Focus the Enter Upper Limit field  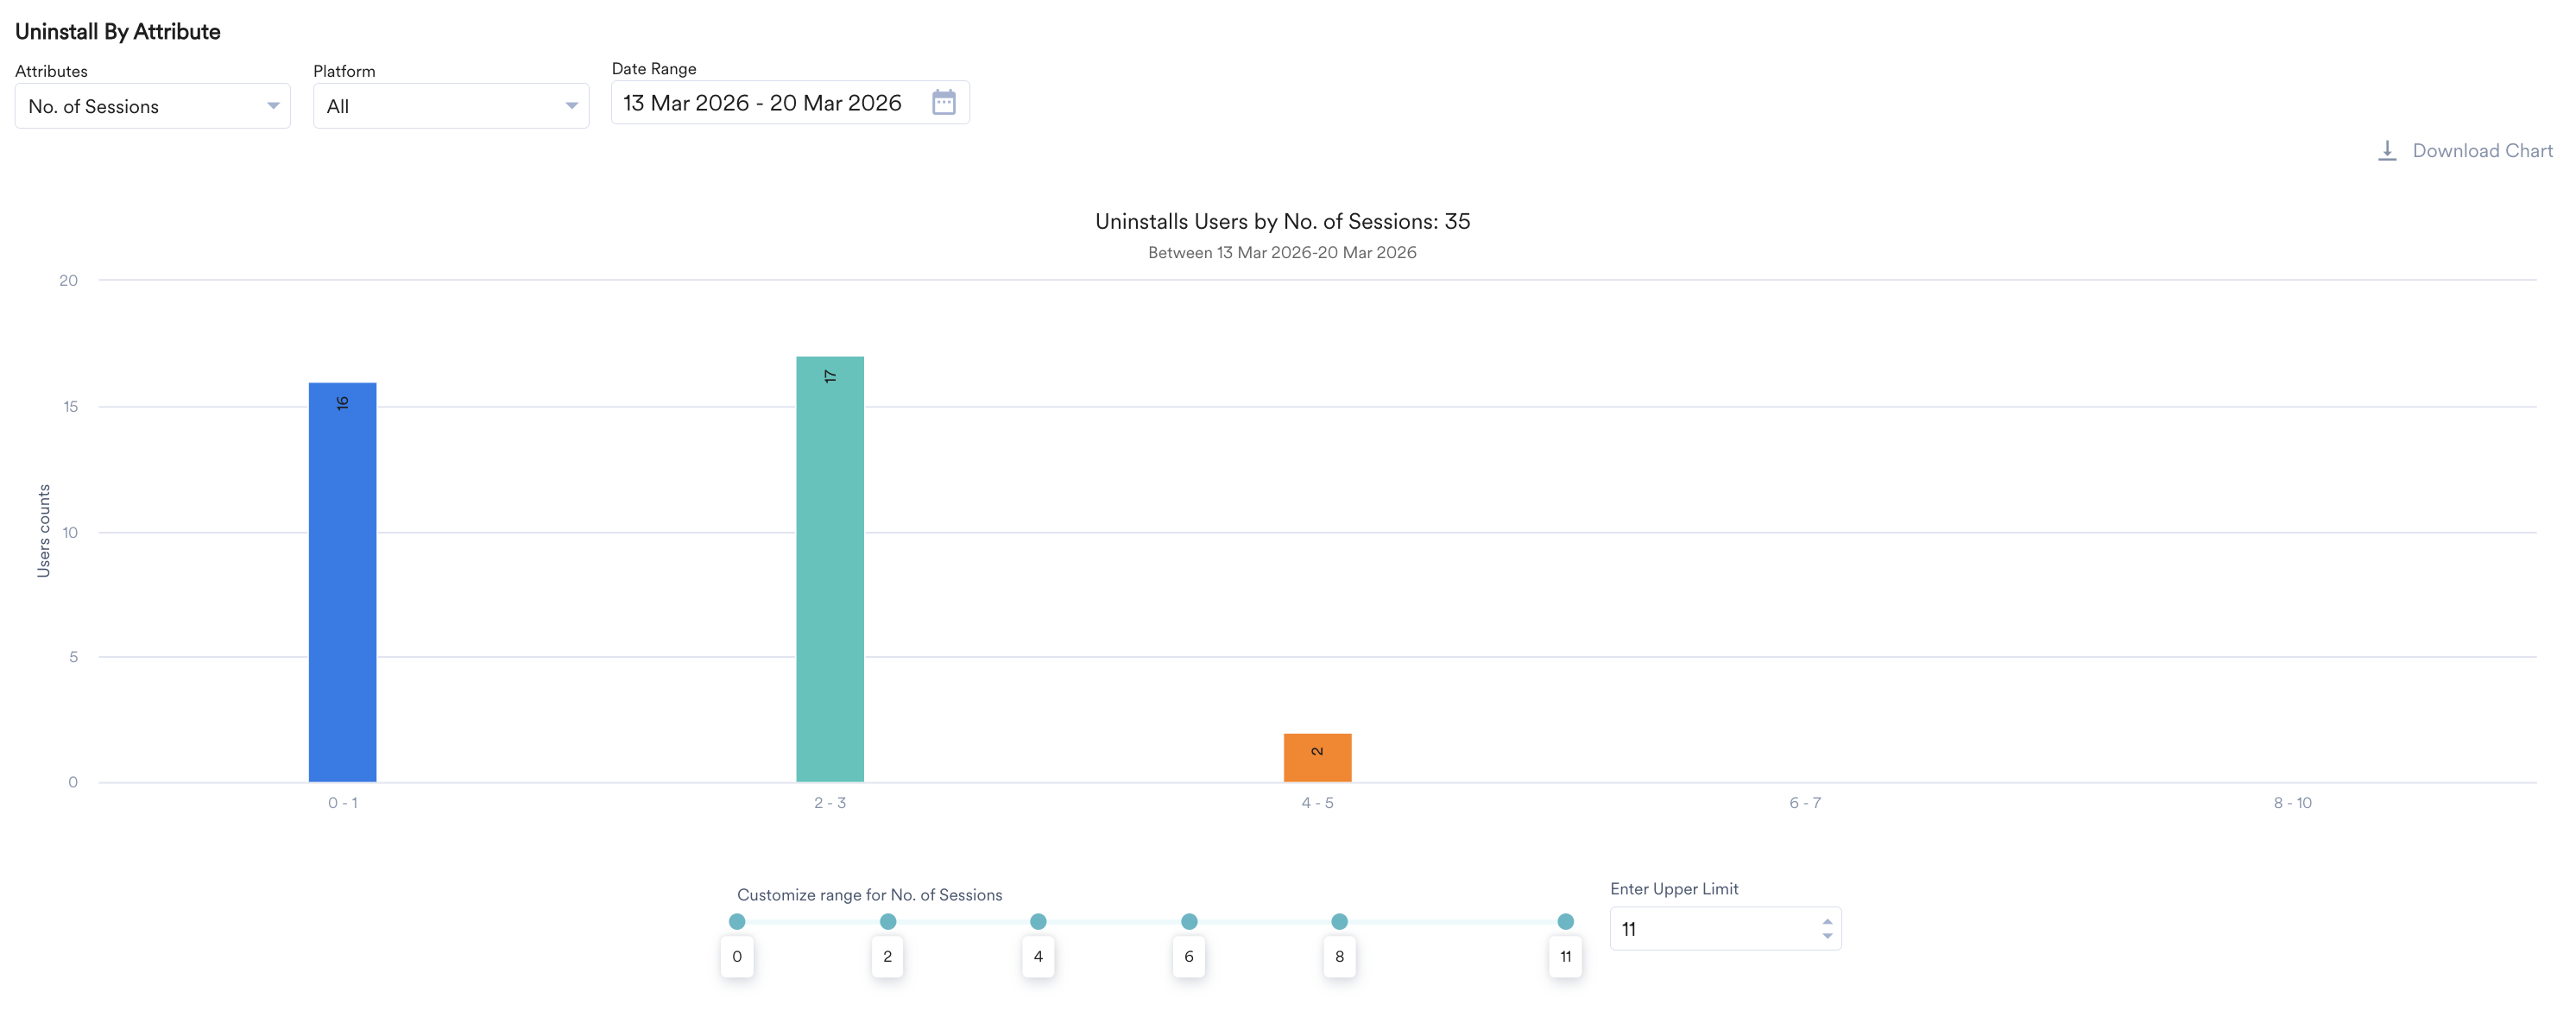[1710, 929]
